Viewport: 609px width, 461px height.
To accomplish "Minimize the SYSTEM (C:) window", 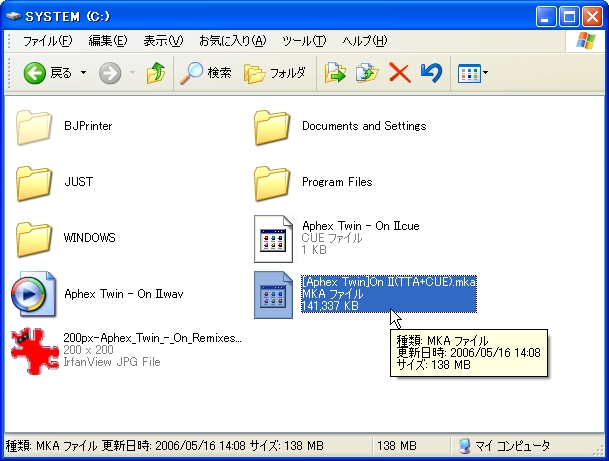I will pyautogui.click(x=546, y=17).
